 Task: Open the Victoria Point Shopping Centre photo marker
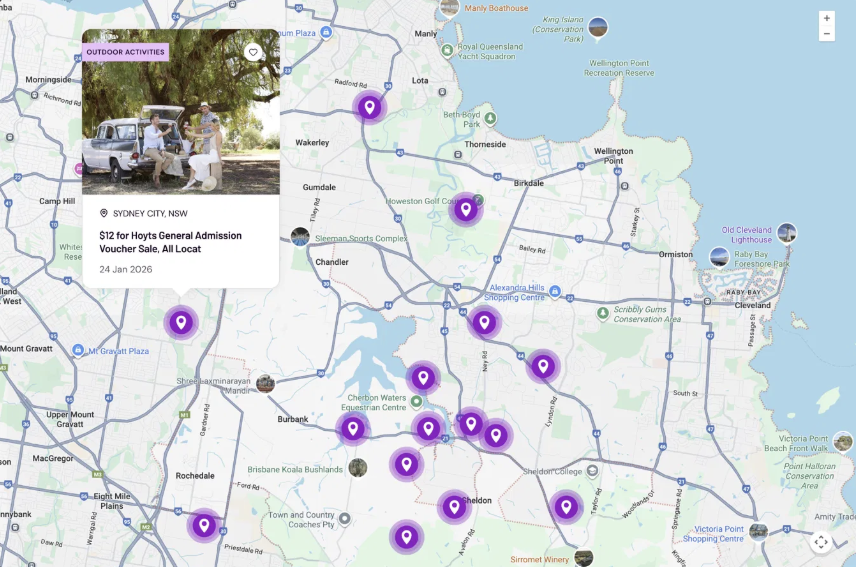[x=758, y=530]
